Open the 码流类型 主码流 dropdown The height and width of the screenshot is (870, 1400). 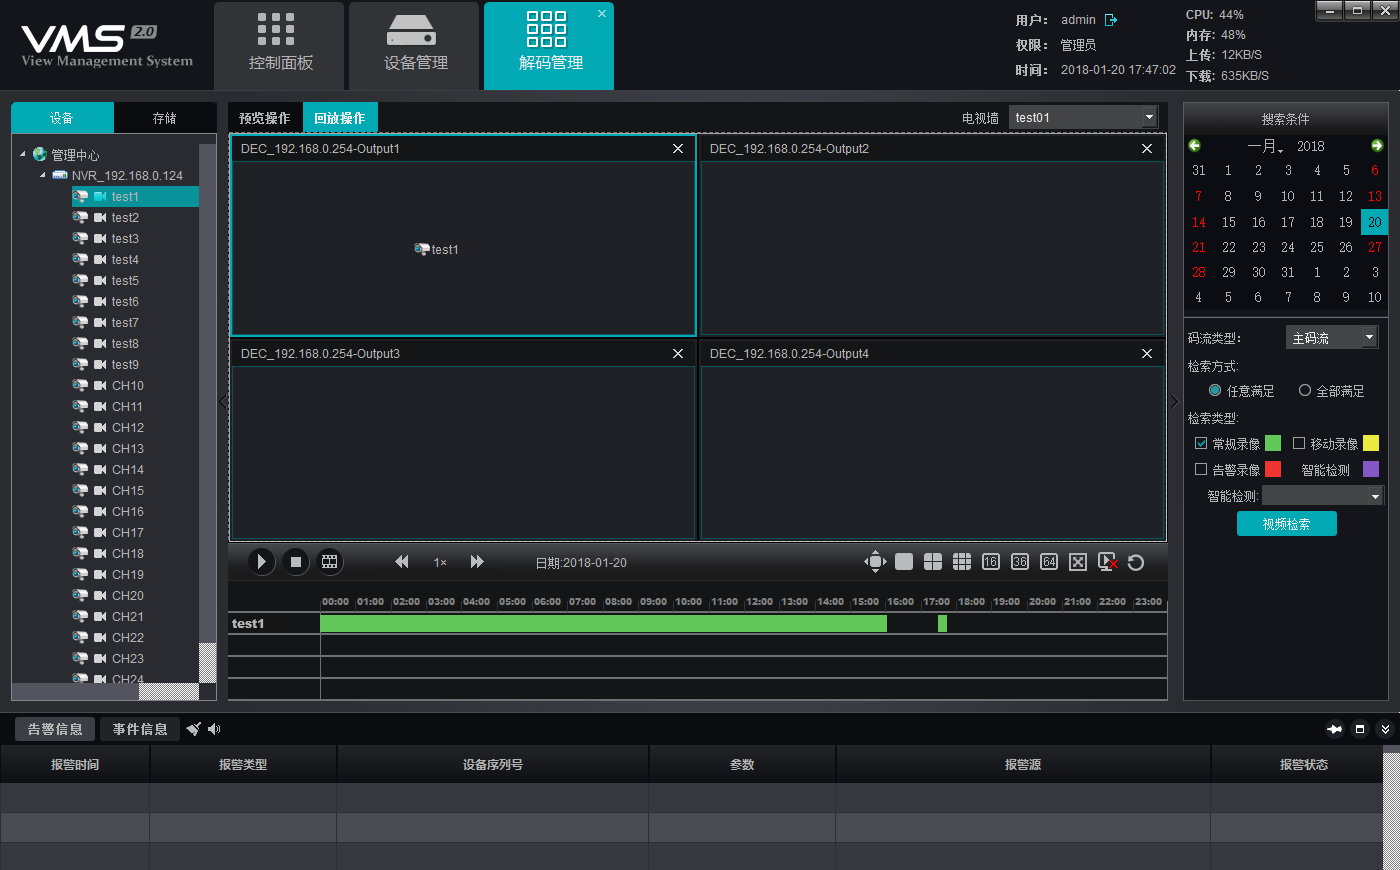[1332, 338]
